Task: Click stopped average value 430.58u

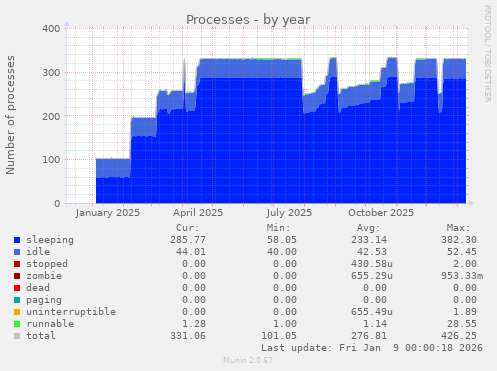Action: [x=372, y=264]
